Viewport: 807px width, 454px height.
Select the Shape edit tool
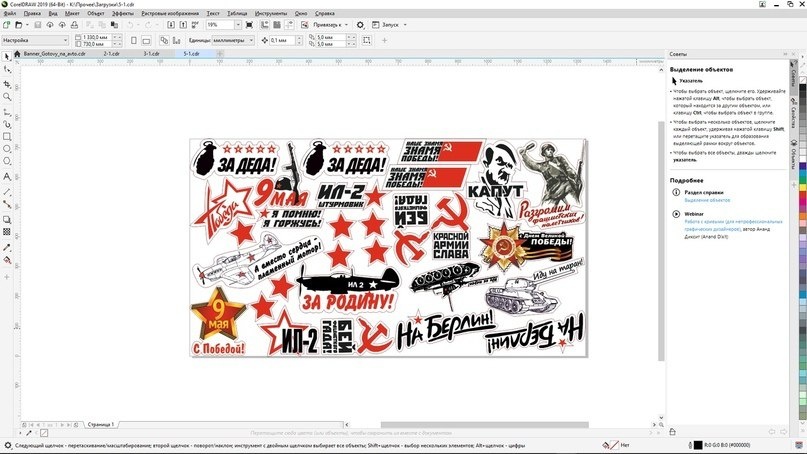7,69
